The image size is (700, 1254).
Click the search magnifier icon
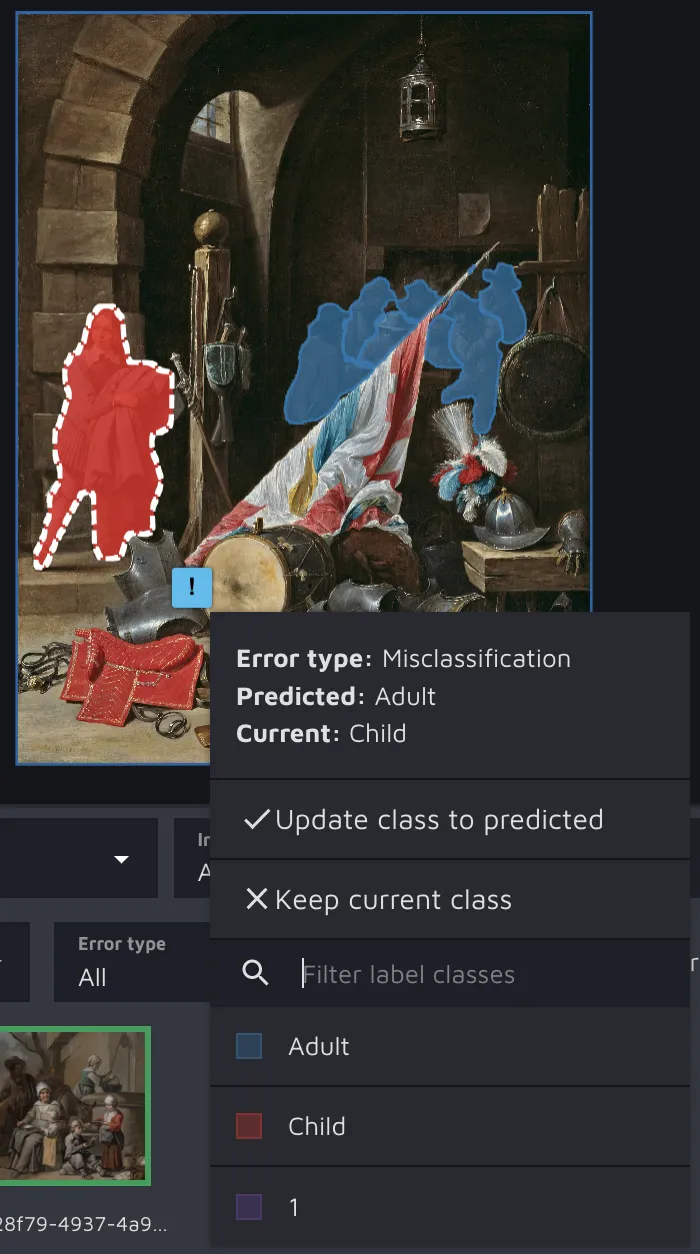pos(256,973)
